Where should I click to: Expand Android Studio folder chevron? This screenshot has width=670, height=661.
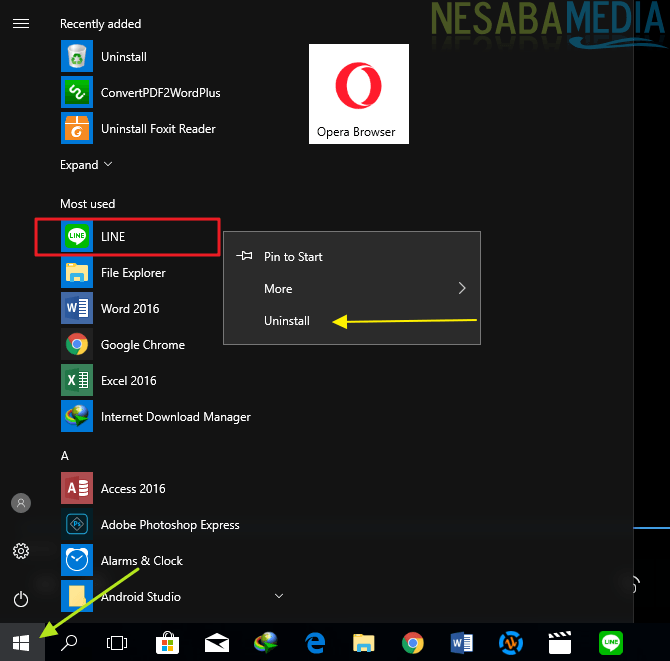click(279, 596)
